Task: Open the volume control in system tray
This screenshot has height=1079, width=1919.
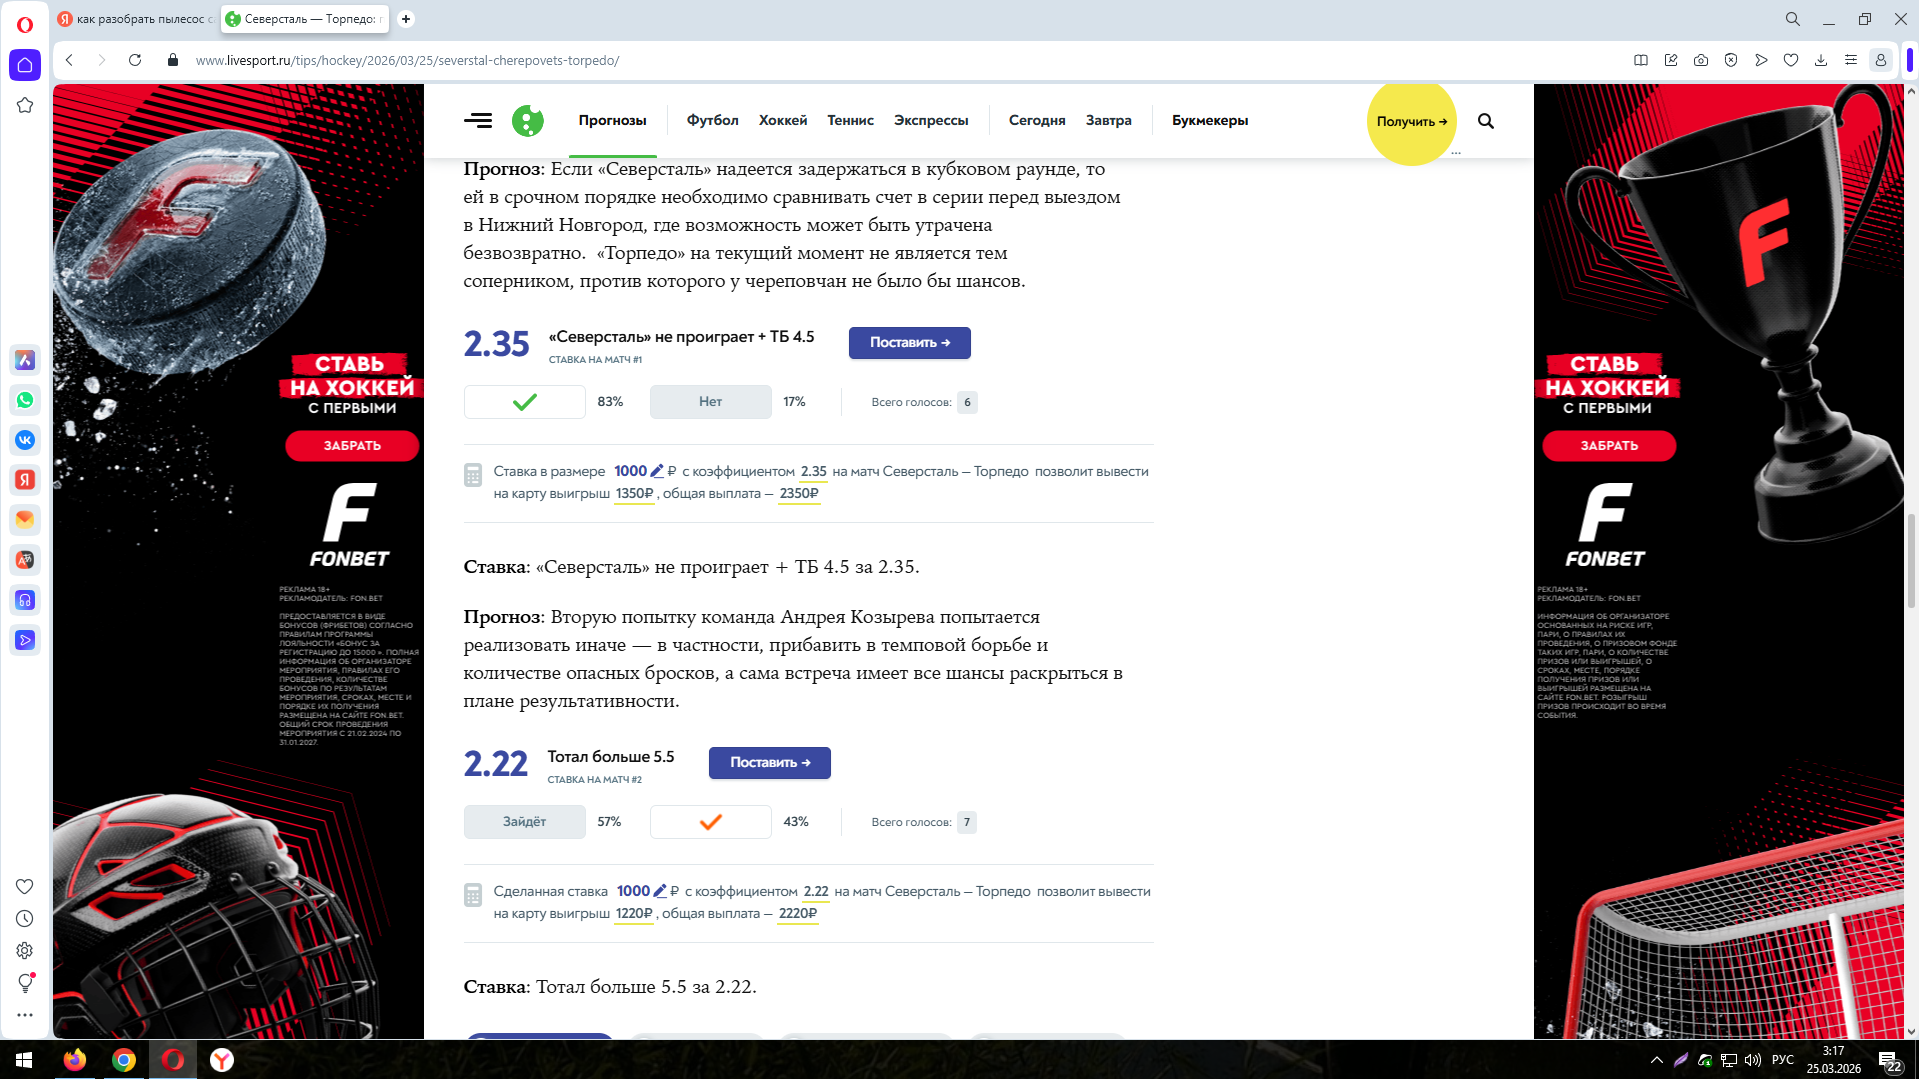Action: [x=1753, y=1060]
